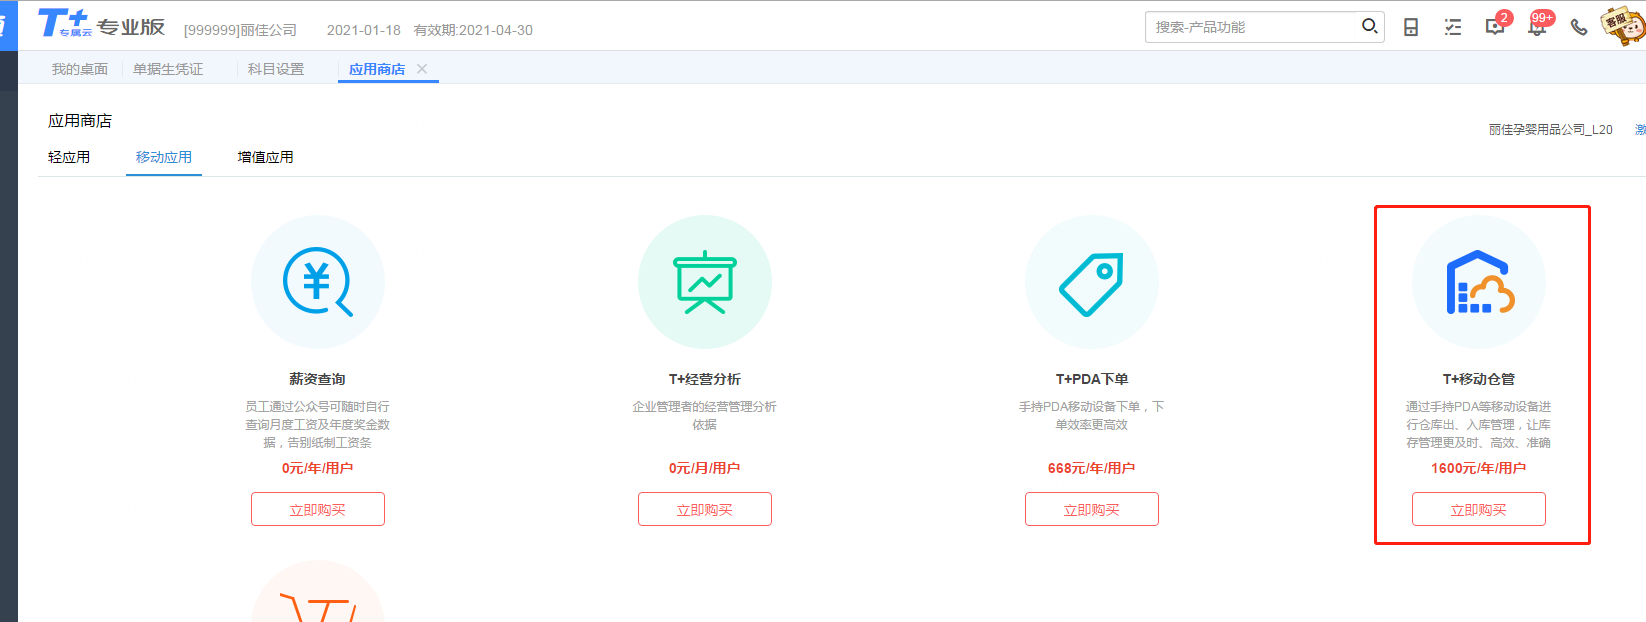Open notifications bell with 99+ badge

point(1538,25)
